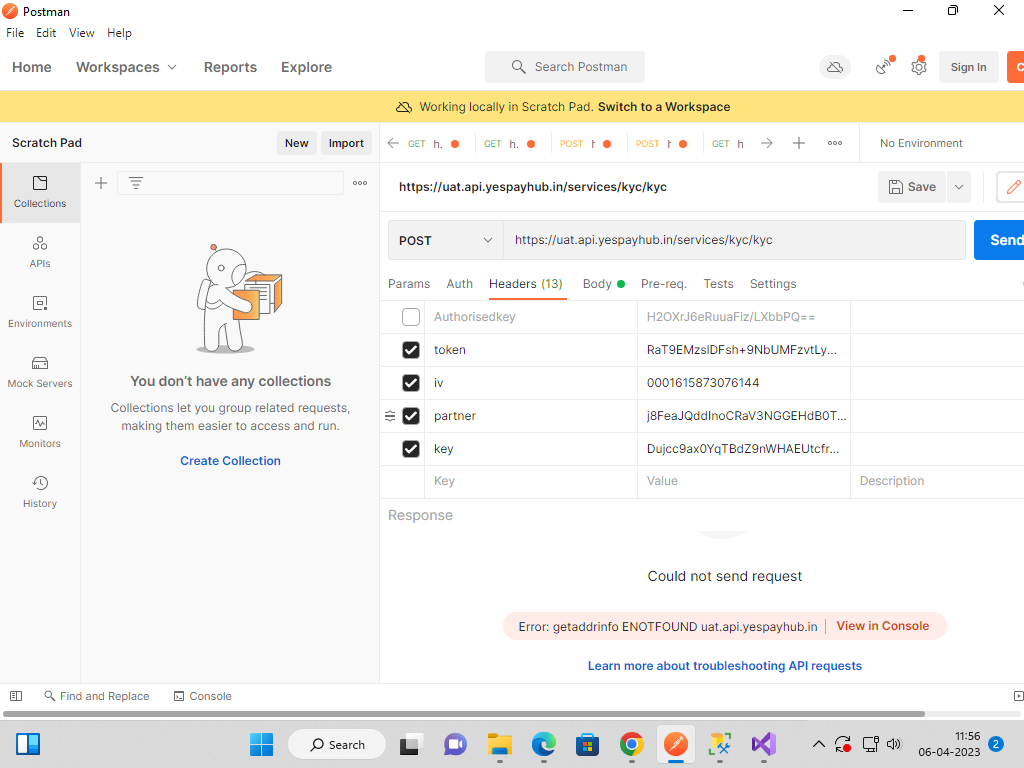Image resolution: width=1024 pixels, height=768 pixels.
Task: Expand the Save options dropdown arrow
Action: coord(959,187)
